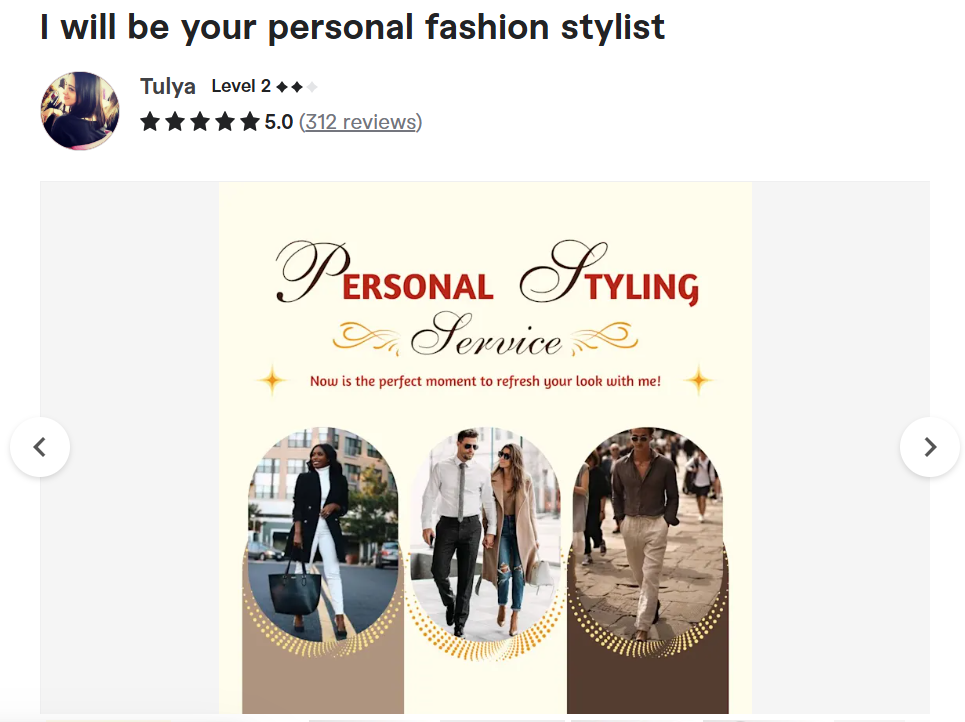This screenshot has height=722, width=965.
Task: Click the Level 2 diamond badge icons
Action: click(297, 87)
